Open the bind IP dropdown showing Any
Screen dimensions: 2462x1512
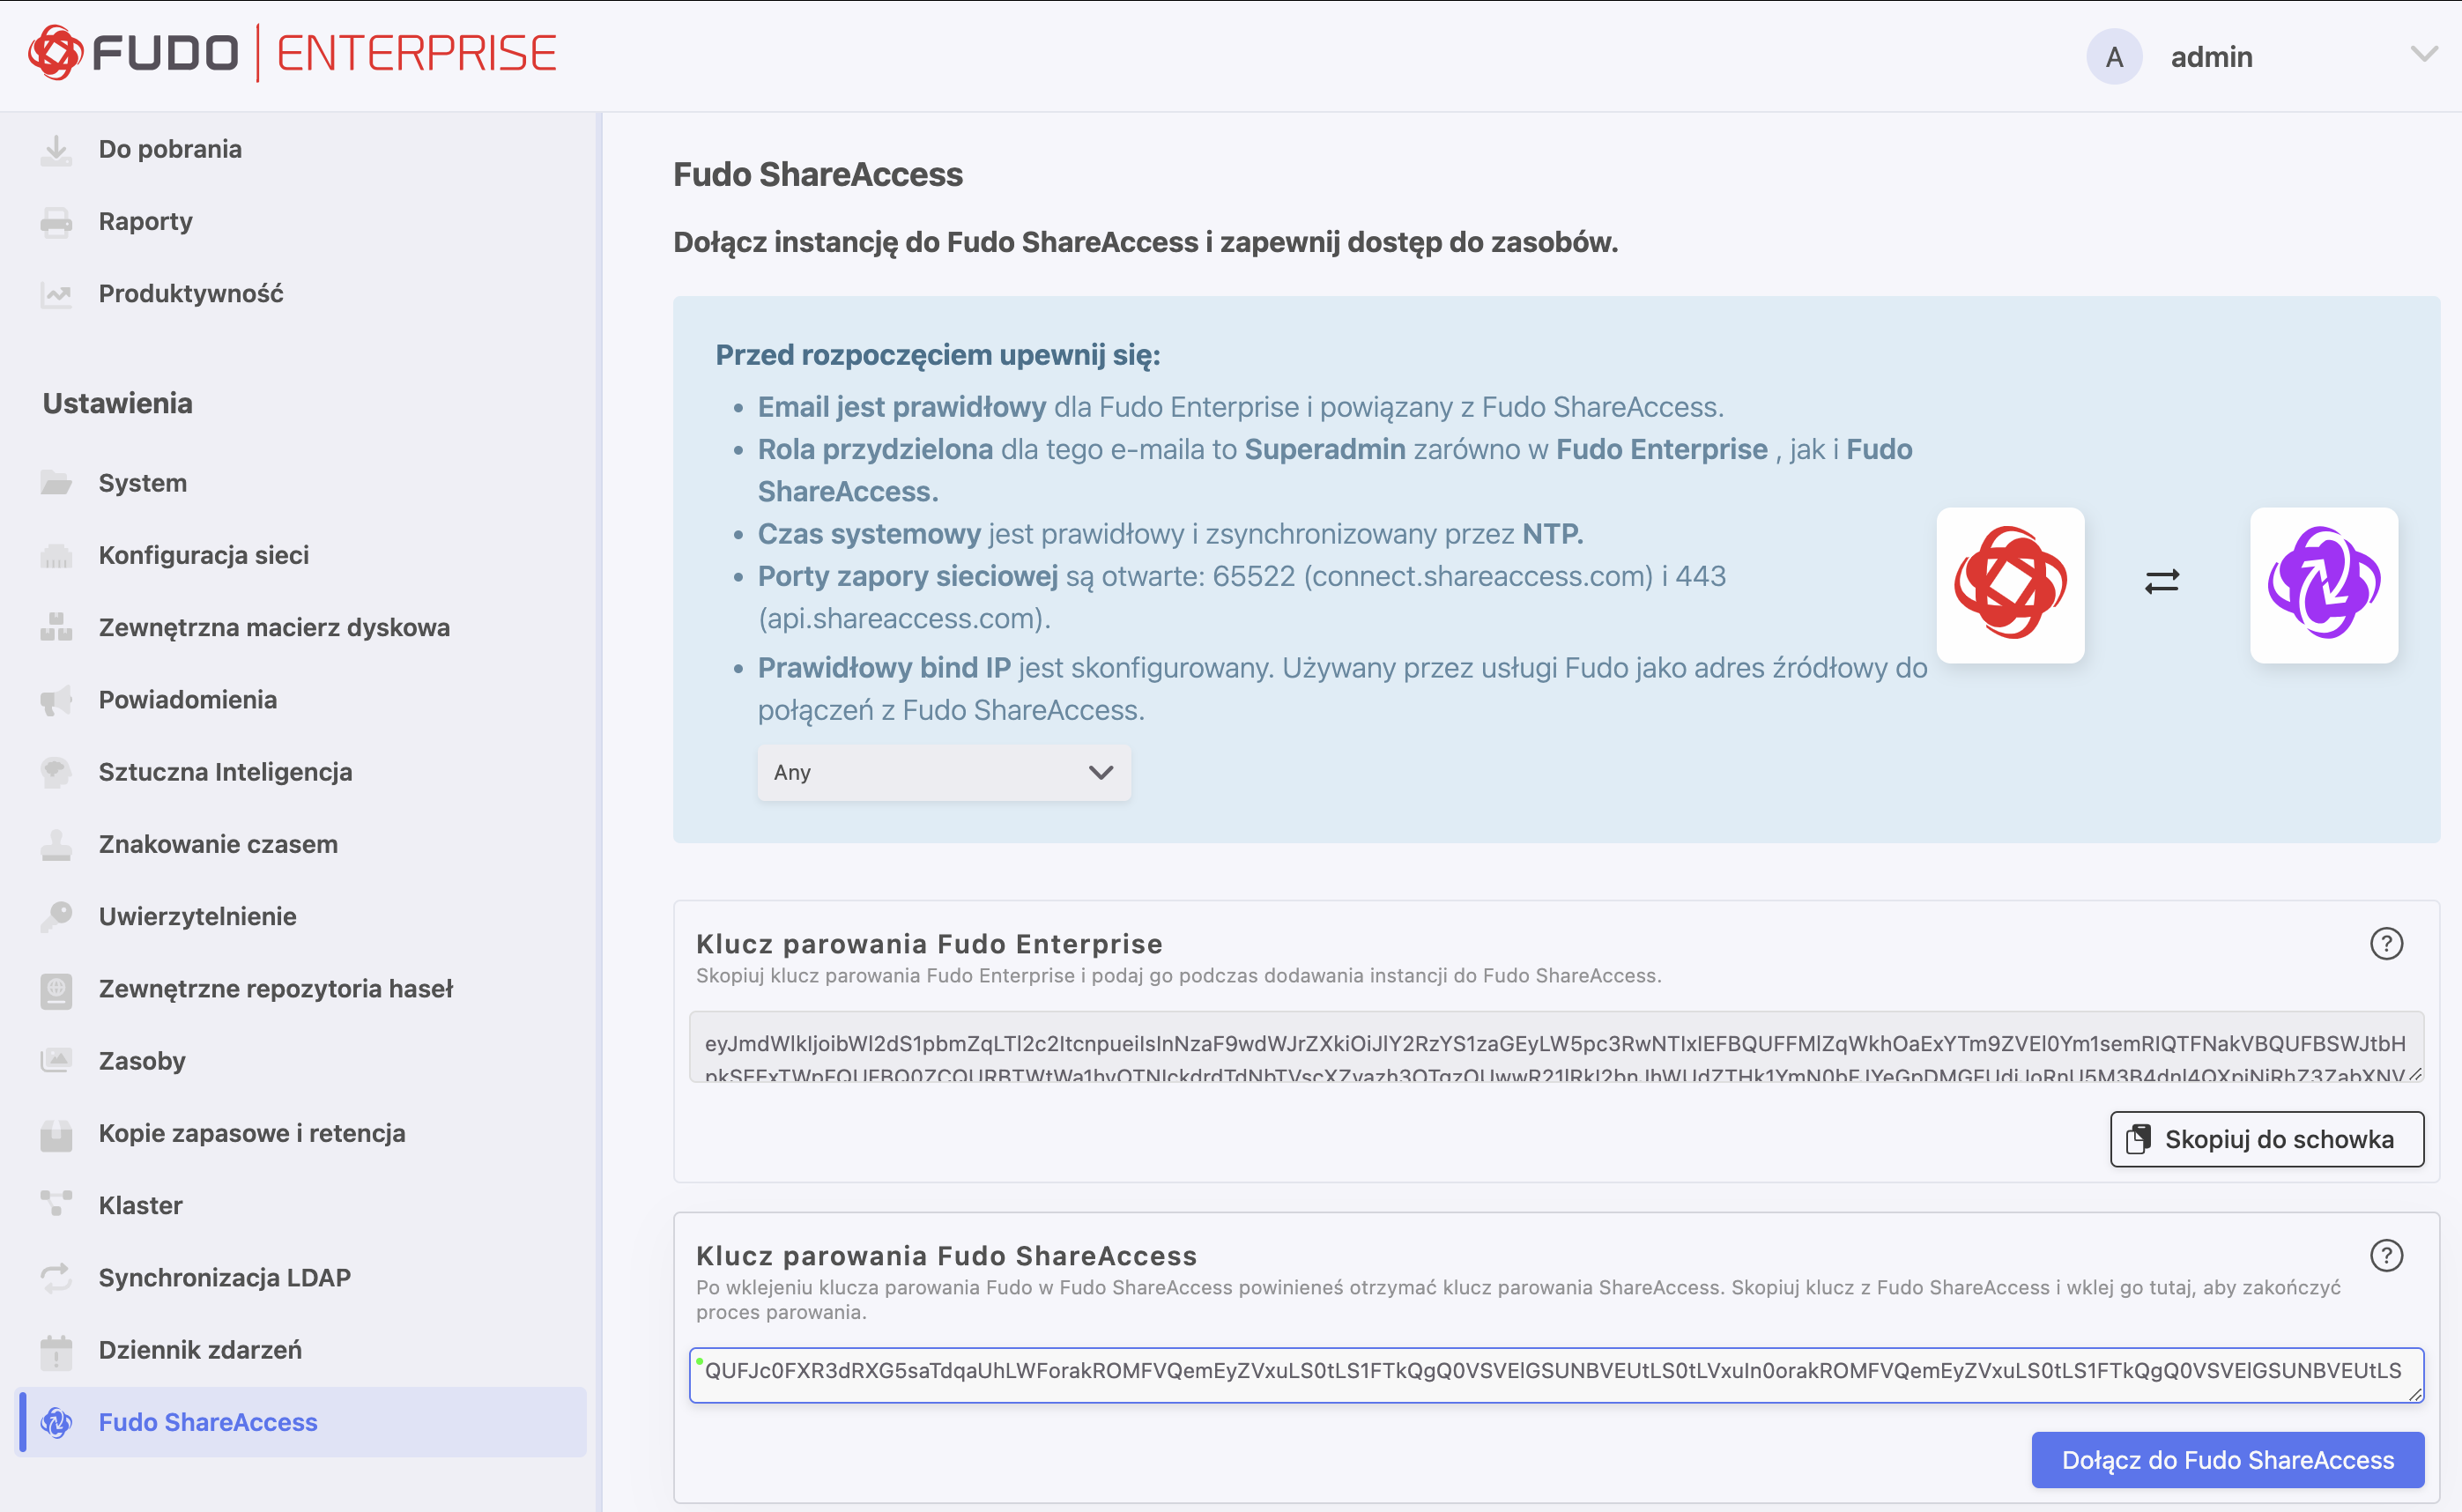943,773
